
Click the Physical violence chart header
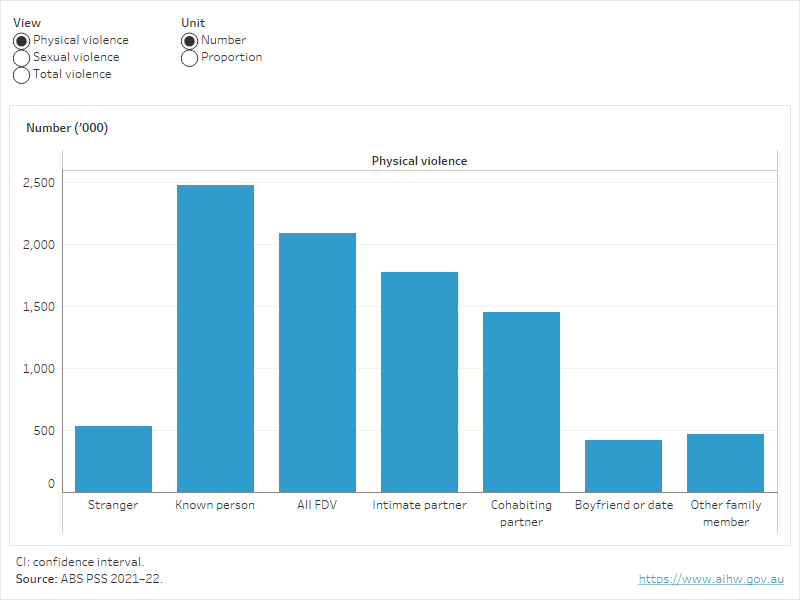(x=419, y=161)
